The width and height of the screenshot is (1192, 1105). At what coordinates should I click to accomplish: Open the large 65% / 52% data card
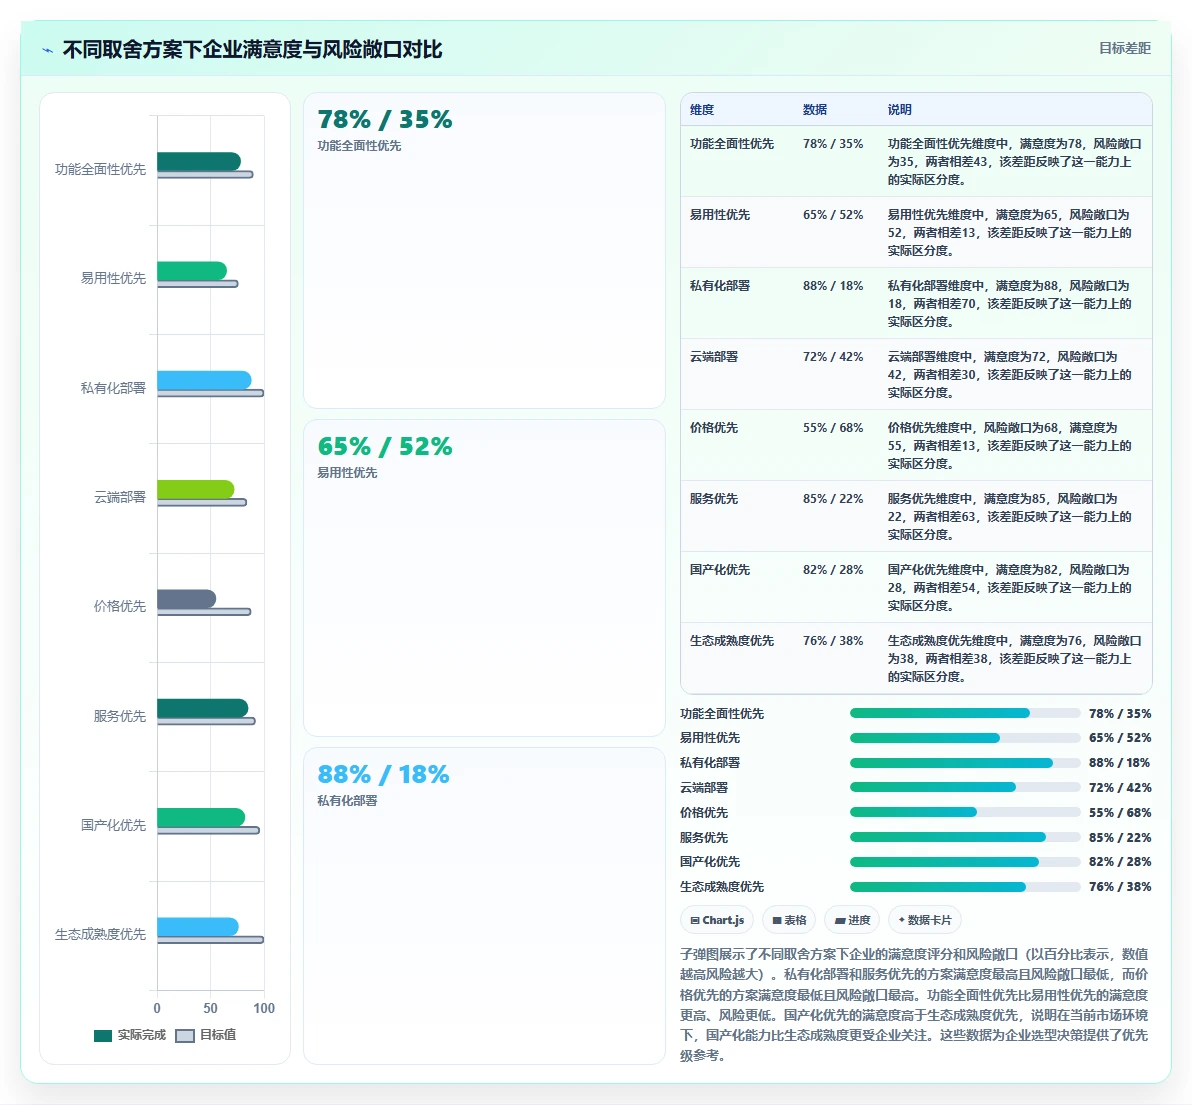tap(484, 578)
